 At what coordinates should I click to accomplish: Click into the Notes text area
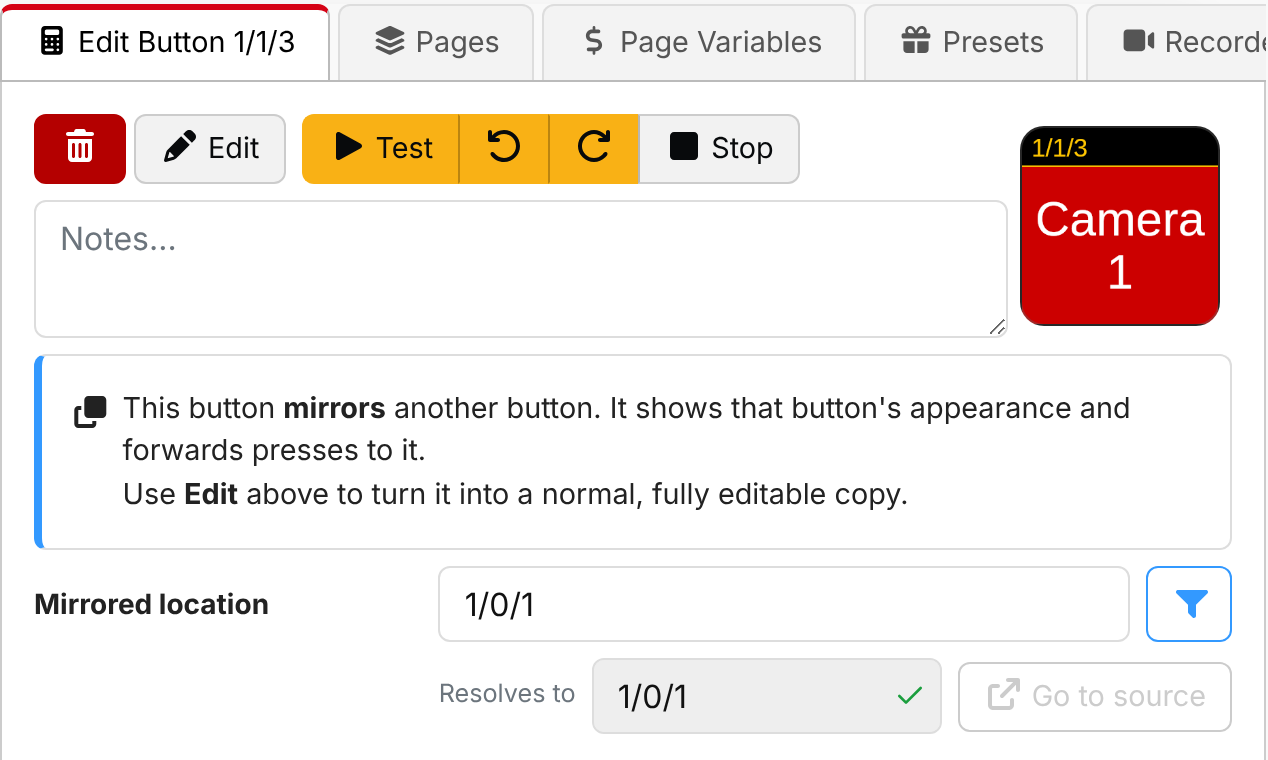coord(521,269)
